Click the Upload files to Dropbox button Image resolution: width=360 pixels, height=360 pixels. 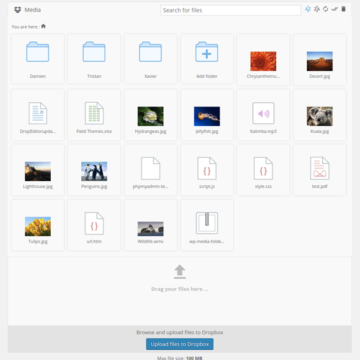point(180,344)
